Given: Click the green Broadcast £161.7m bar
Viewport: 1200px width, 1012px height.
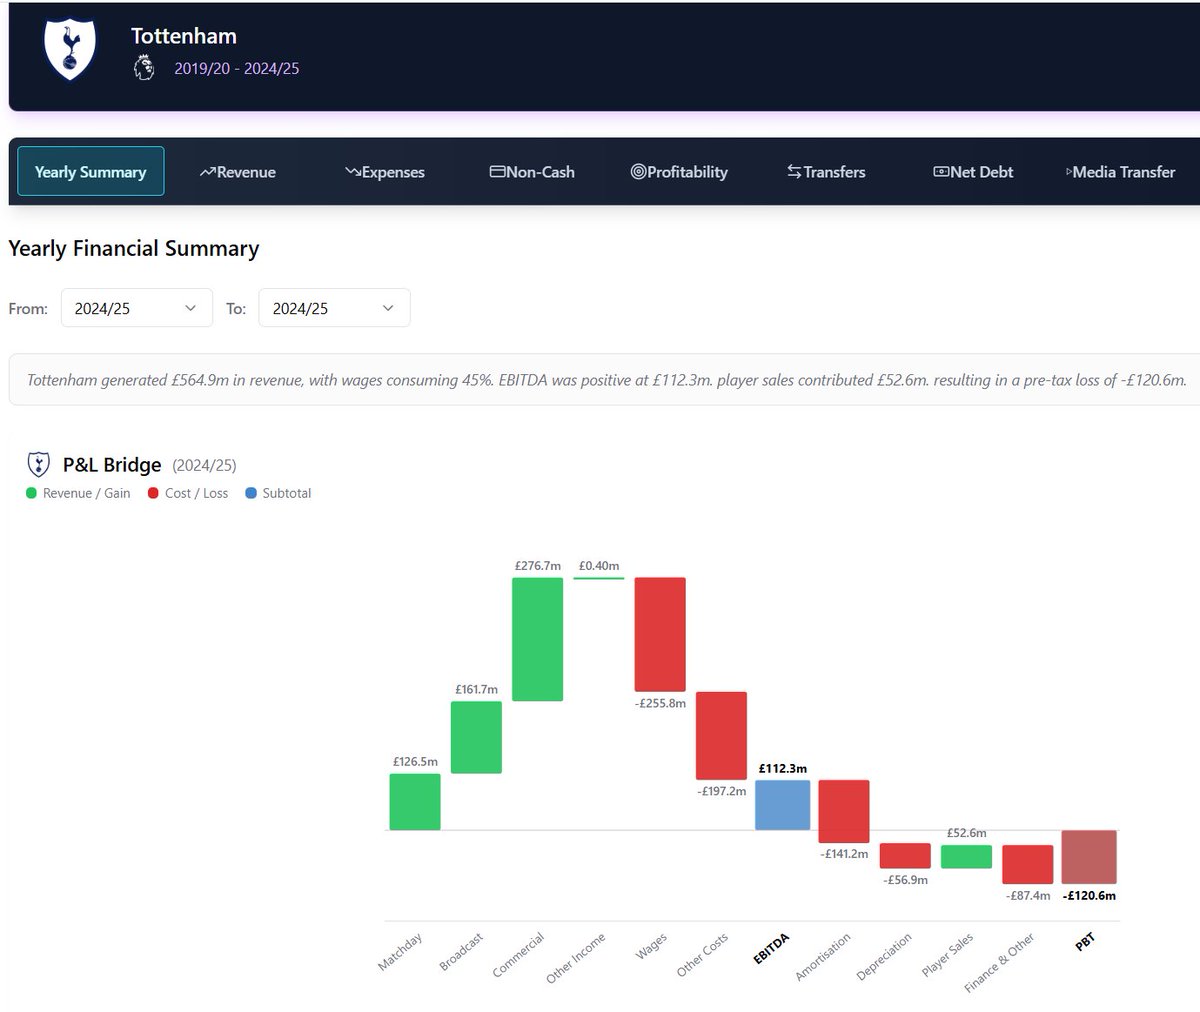Looking at the screenshot, I should (x=476, y=737).
